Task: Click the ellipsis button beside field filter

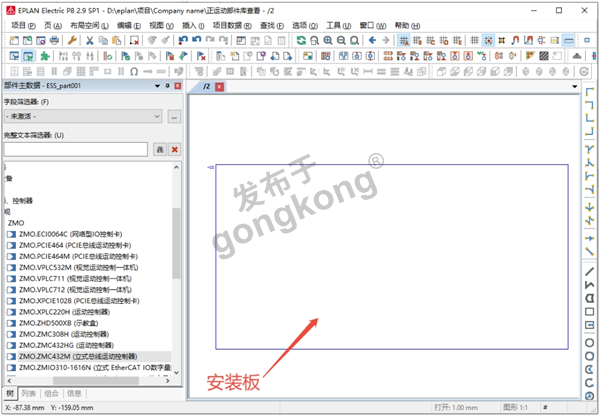Action: pyautogui.click(x=174, y=116)
